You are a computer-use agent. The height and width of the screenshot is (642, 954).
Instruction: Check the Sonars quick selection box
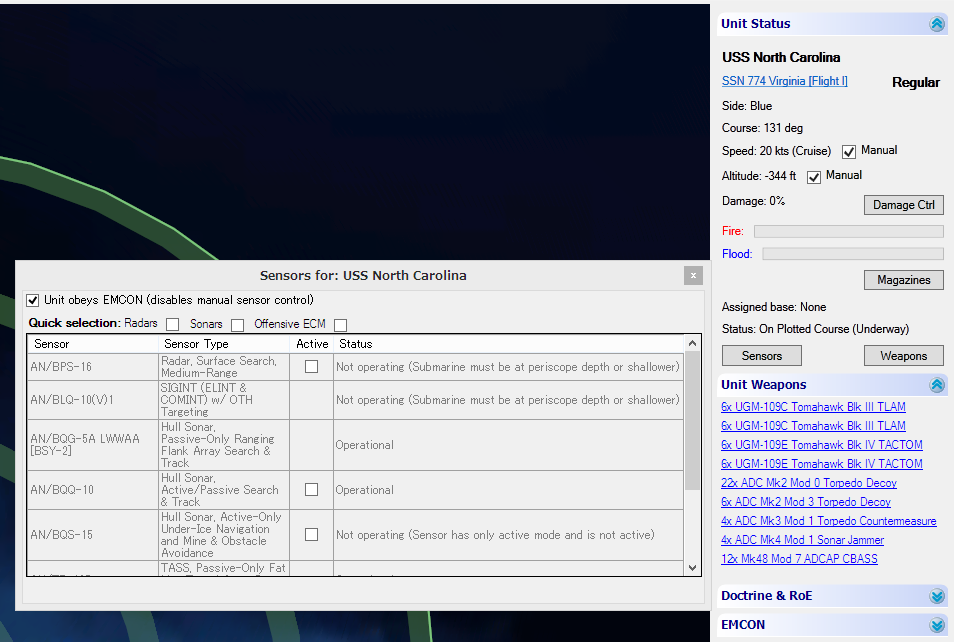[238, 325]
